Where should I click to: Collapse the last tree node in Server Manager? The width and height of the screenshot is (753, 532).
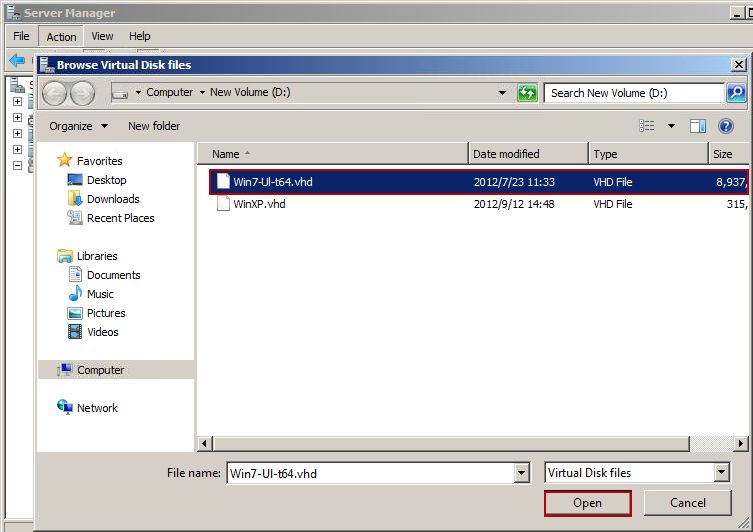click(17, 166)
